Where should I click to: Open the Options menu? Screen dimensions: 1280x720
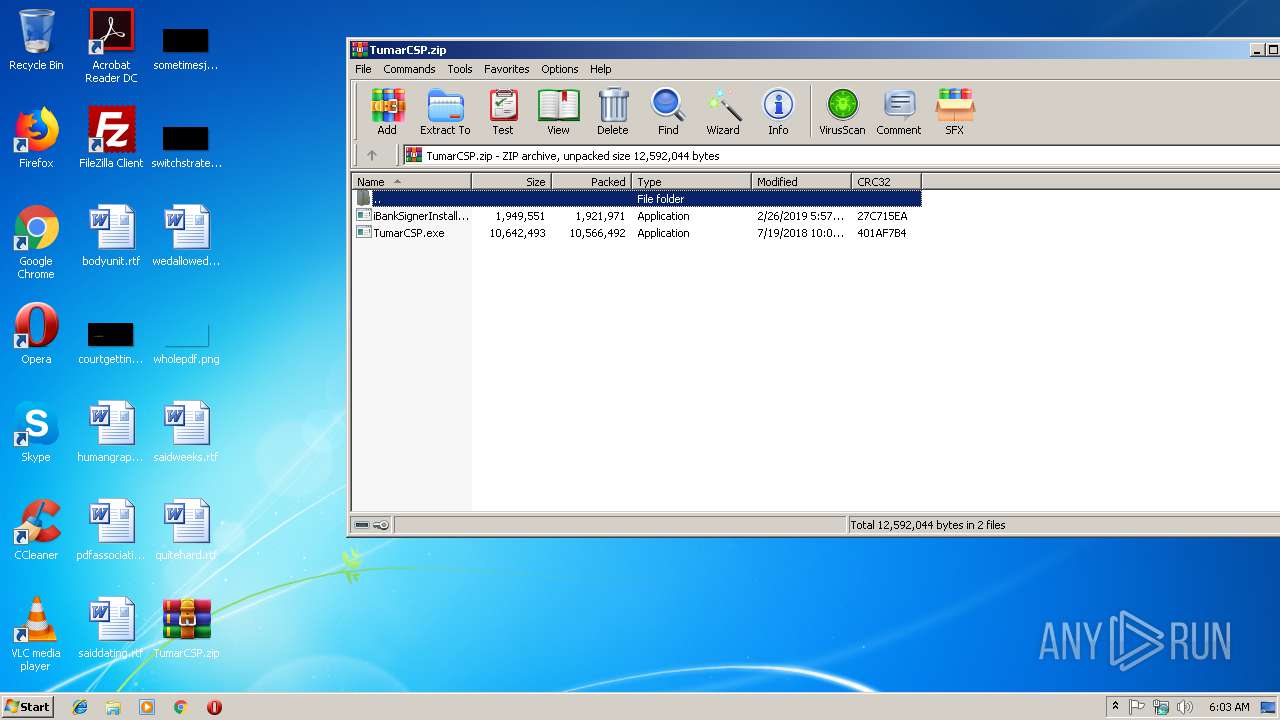click(x=560, y=69)
